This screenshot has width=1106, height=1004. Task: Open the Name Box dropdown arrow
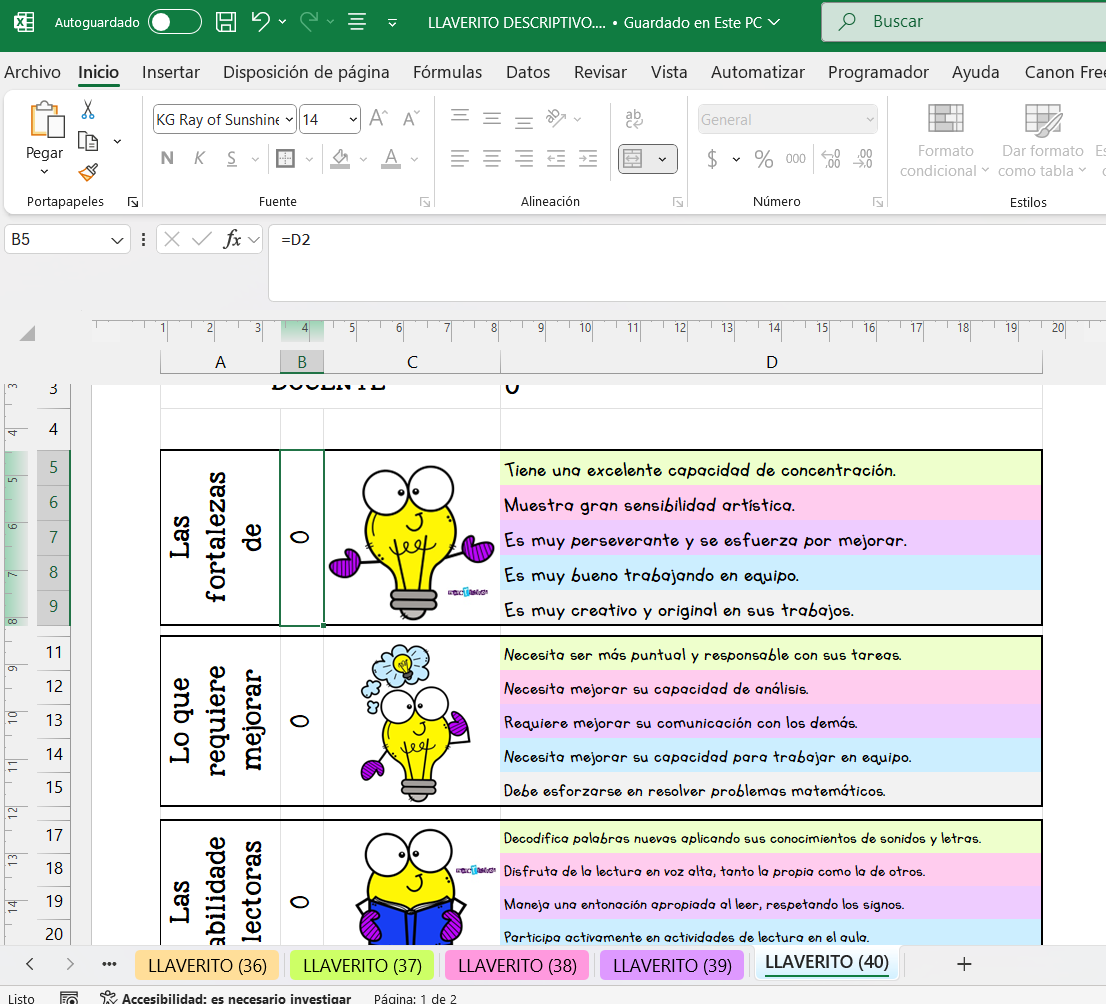click(118, 240)
